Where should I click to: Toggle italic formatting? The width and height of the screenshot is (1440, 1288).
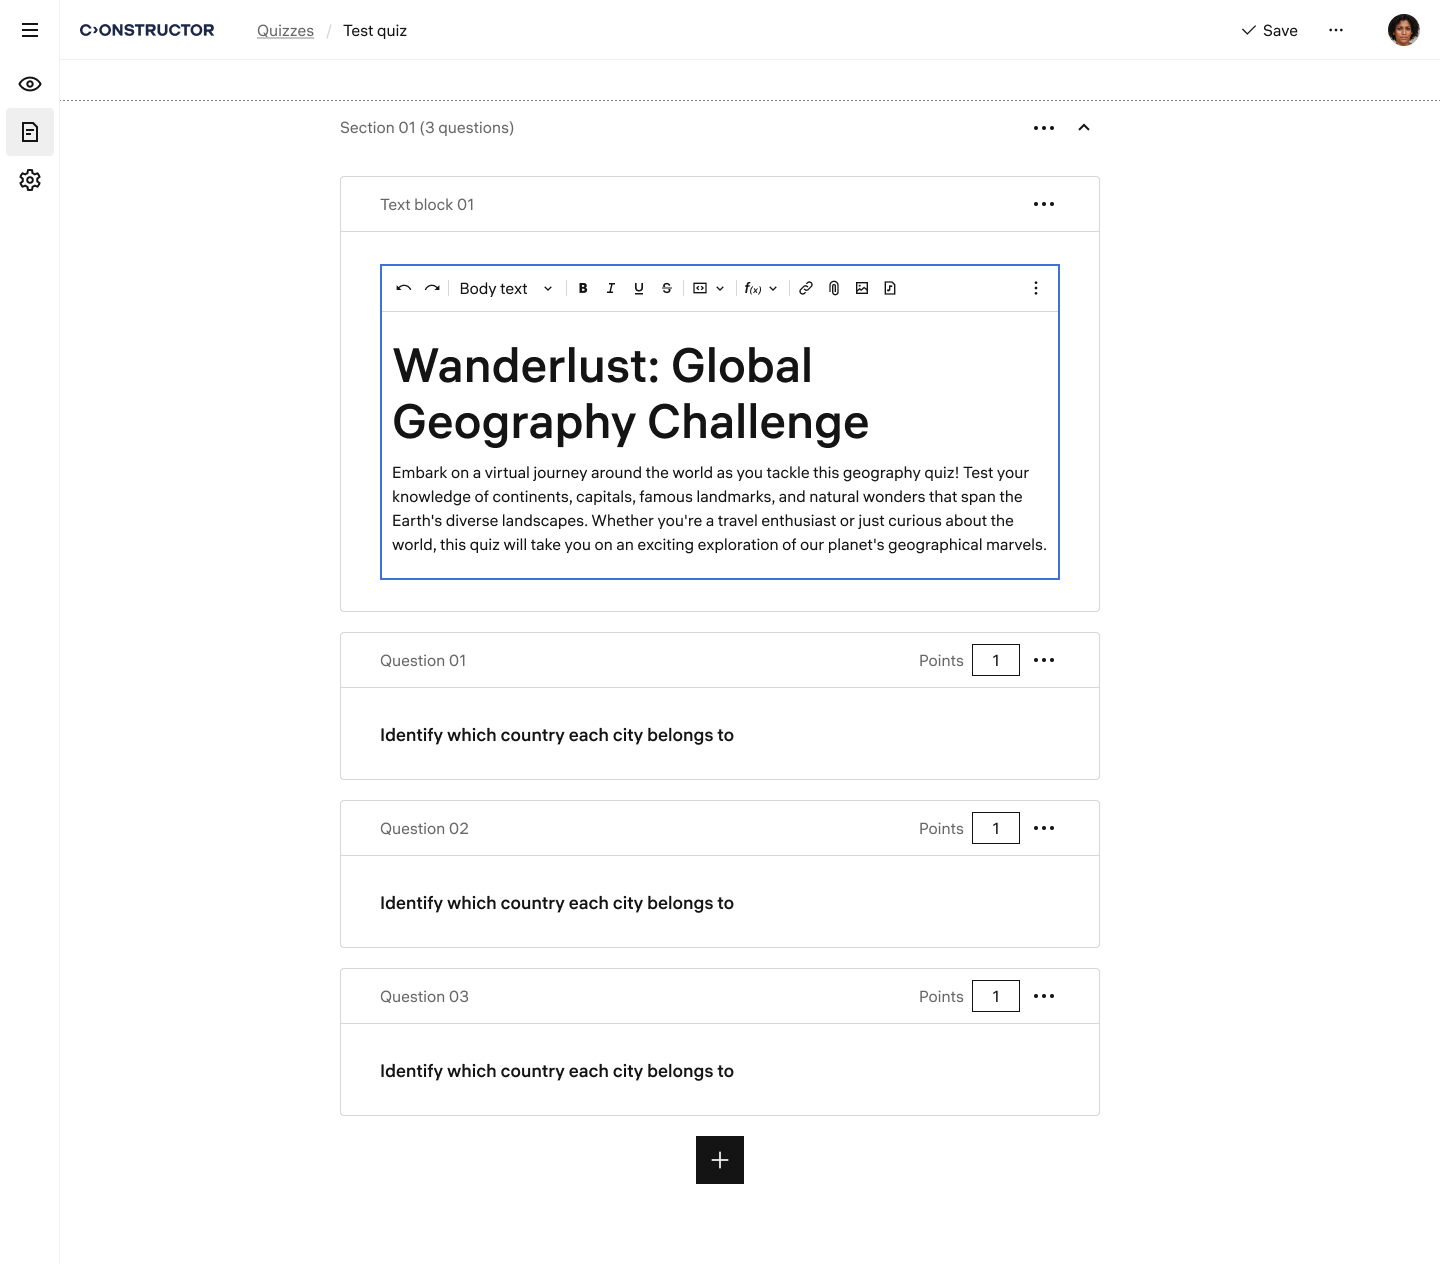pyautogui.click(x=611, y=288)
